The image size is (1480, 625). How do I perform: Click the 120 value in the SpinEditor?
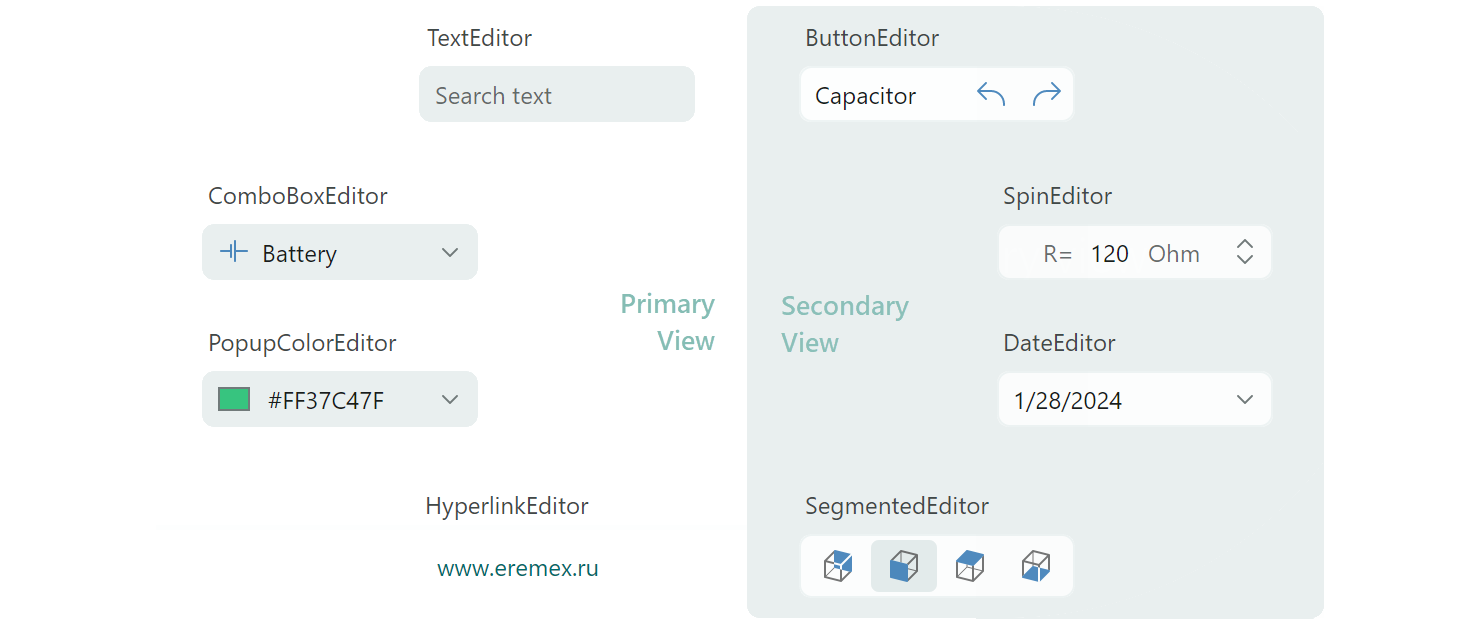click(1109, 254)
